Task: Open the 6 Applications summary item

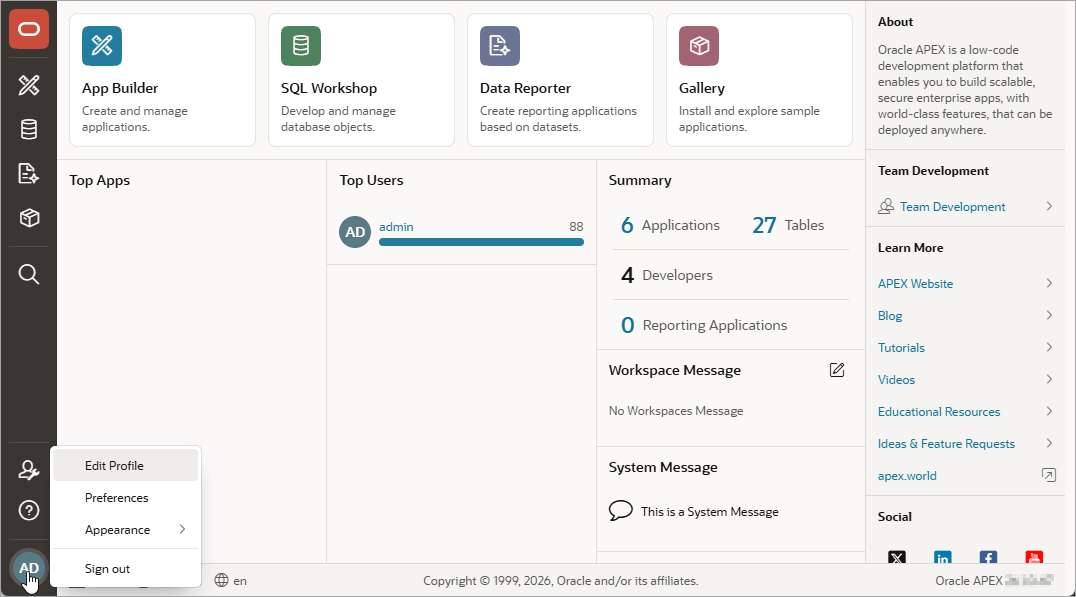Action: coord(670,225)
